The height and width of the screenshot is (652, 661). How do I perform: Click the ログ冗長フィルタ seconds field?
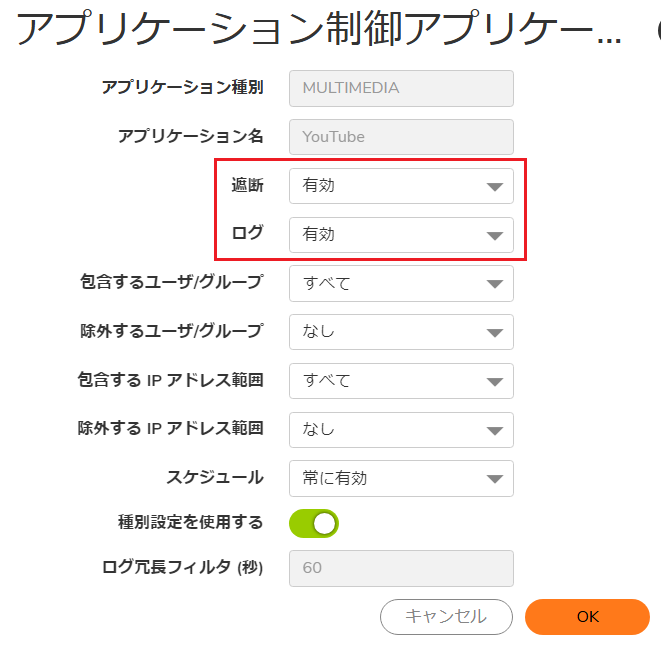401,568
